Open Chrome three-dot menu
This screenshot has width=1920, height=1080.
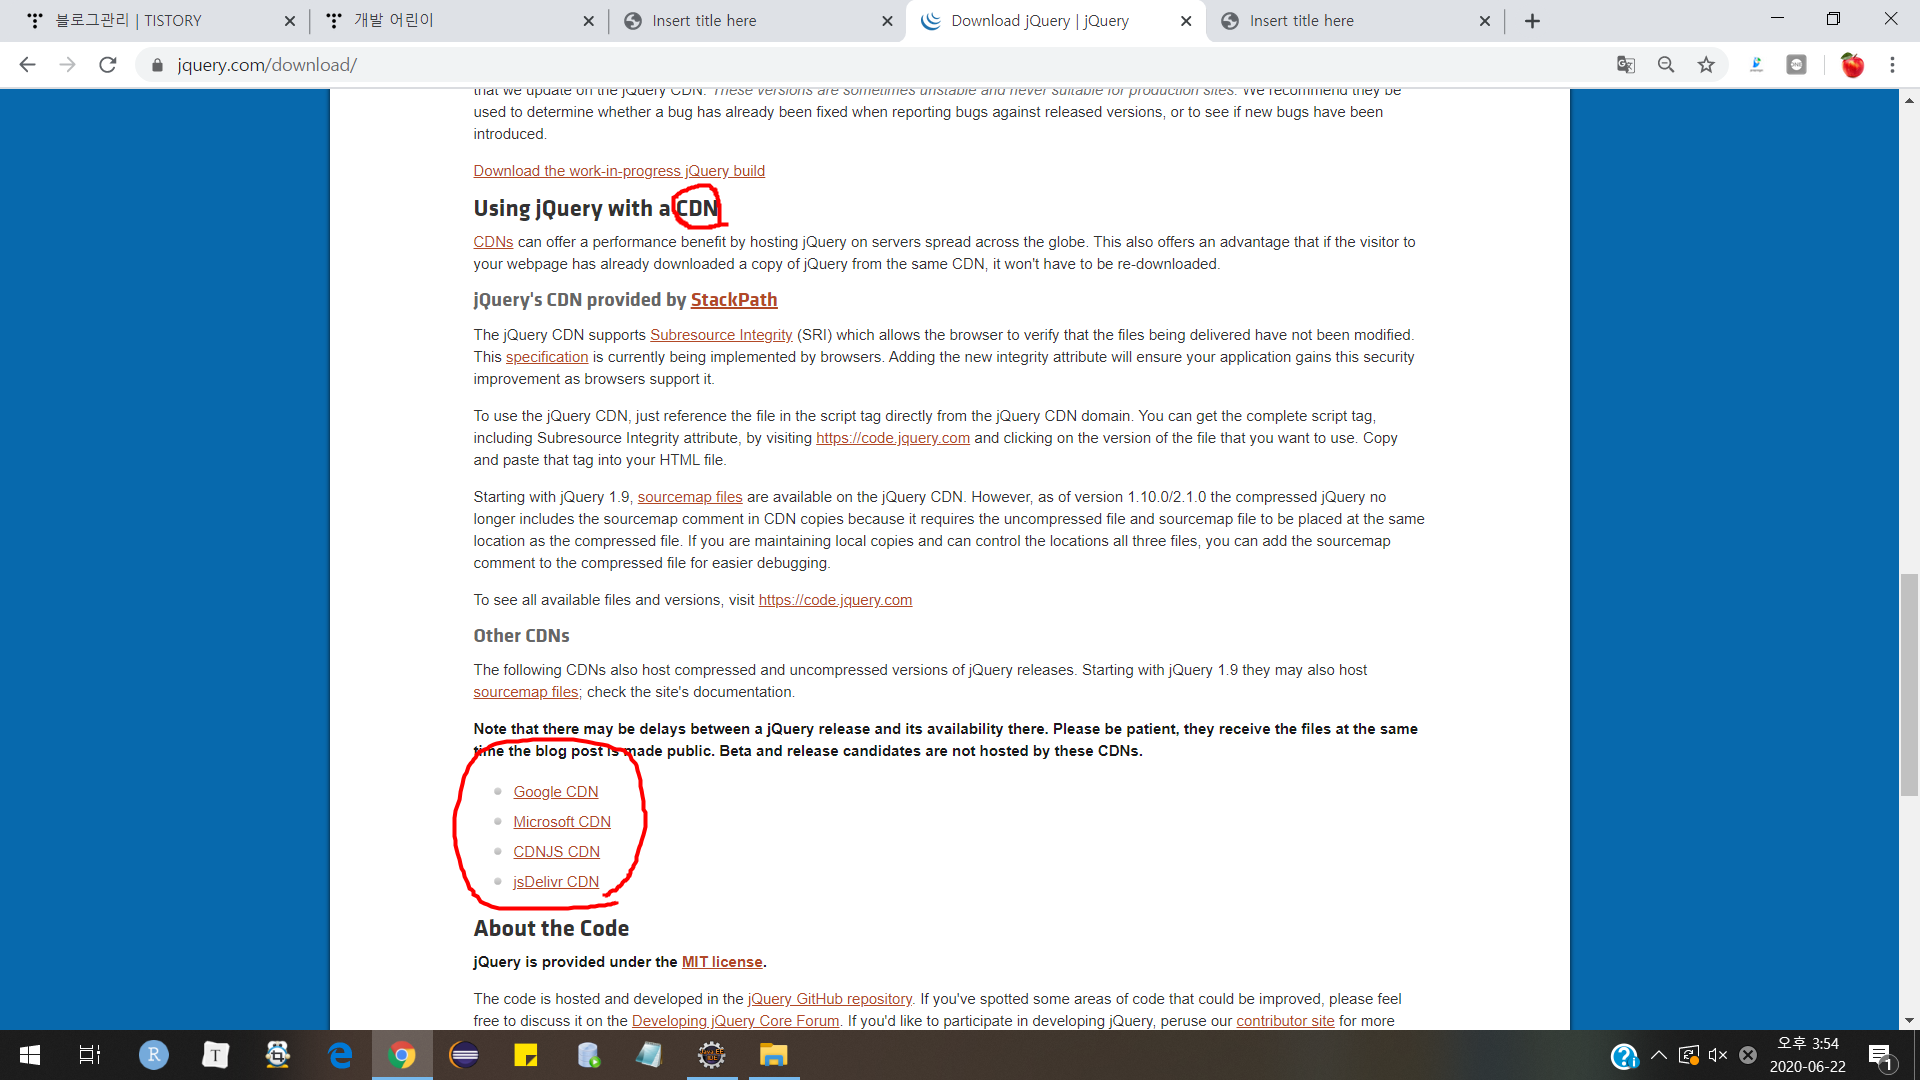1892,65
